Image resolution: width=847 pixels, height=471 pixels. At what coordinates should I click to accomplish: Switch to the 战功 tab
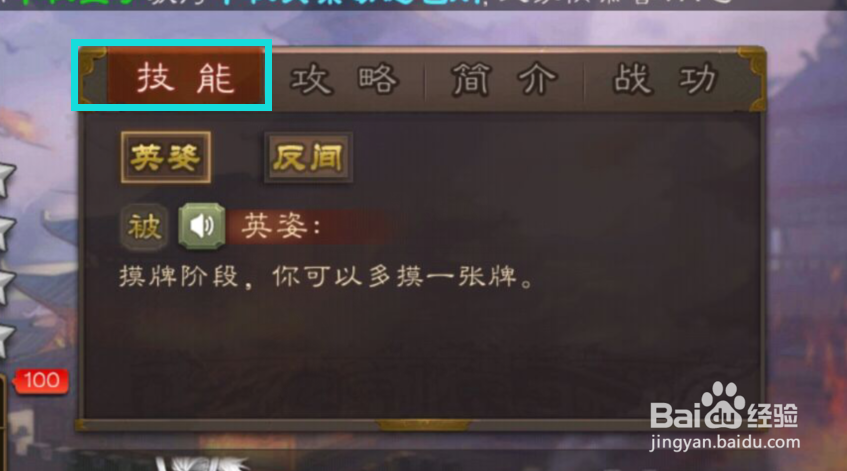click(664, 79)
